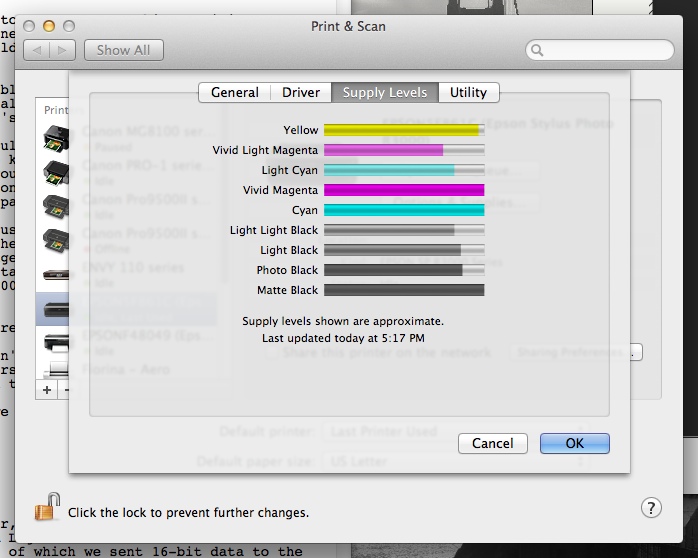Click the Cyan ink level bar
This screenshot has height=558, width=698.
coord(404,210)
